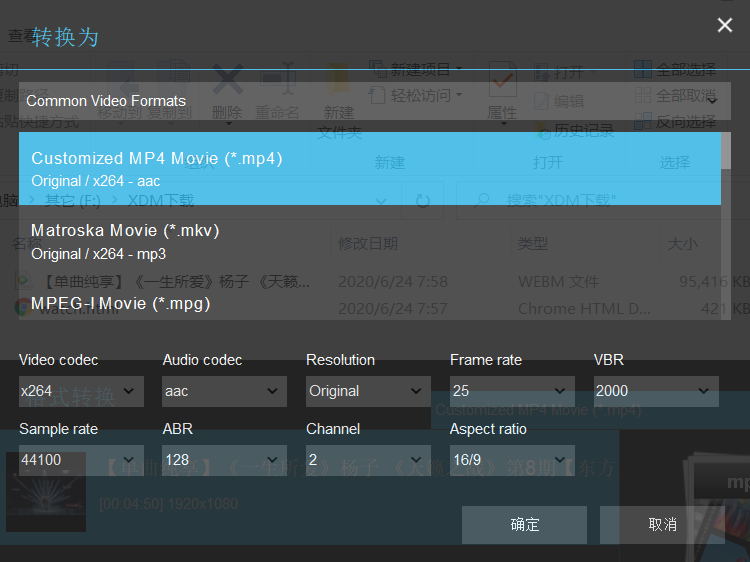Open the VBR 2000 dropdown
The image size is (750, 562).
click(656, 391)
